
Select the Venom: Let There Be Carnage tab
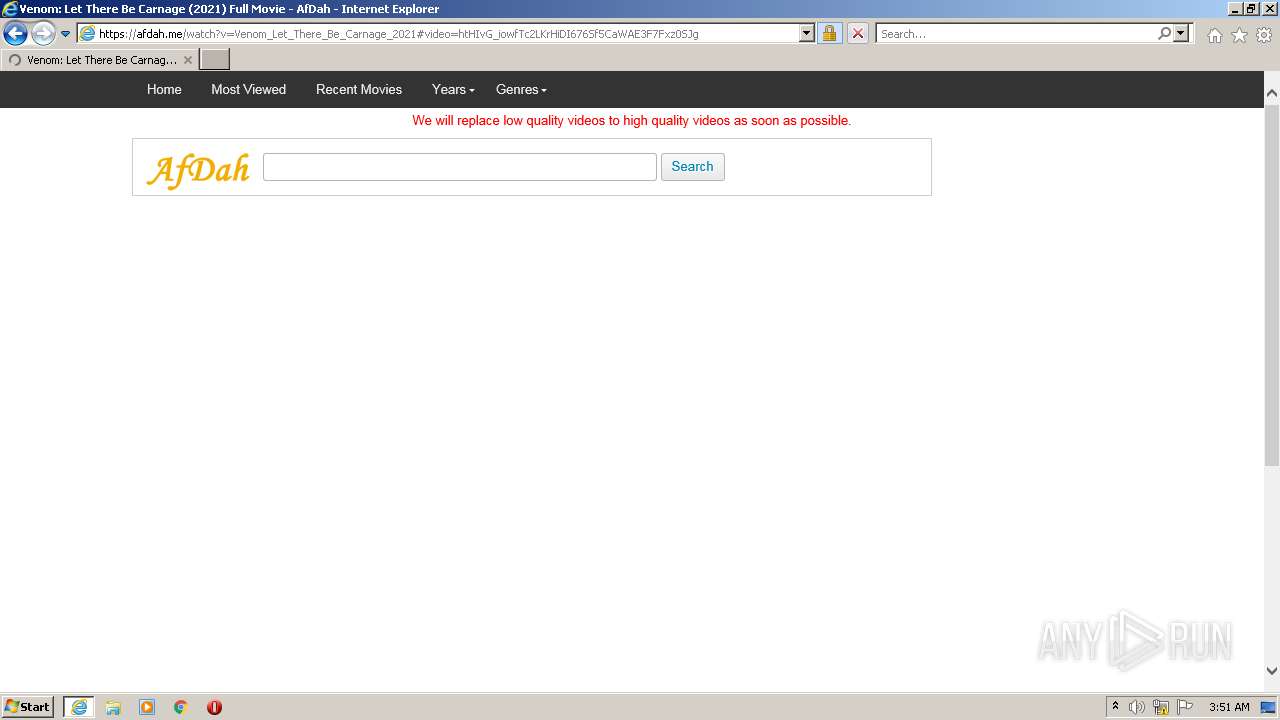(100, 60)
